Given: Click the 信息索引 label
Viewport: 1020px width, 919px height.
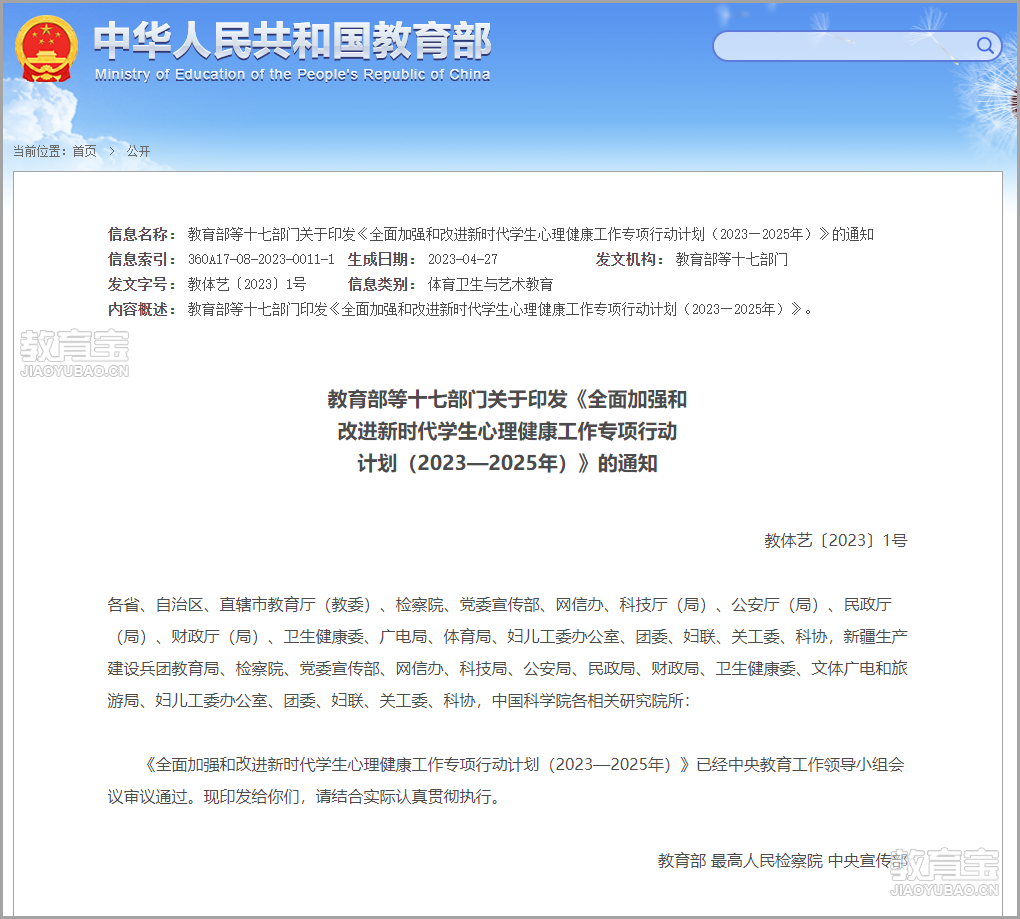Looking at the screenshot, I should click(142, 260).
